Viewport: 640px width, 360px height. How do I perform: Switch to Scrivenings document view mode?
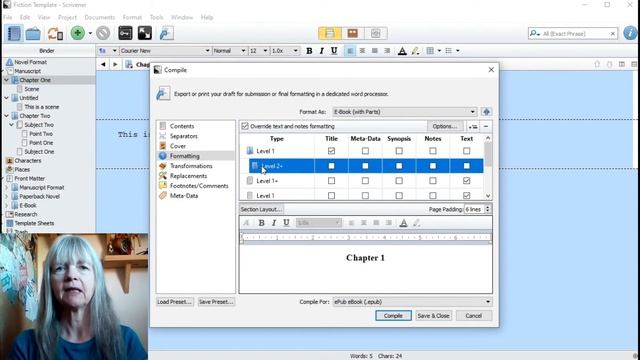coord(330,33)
